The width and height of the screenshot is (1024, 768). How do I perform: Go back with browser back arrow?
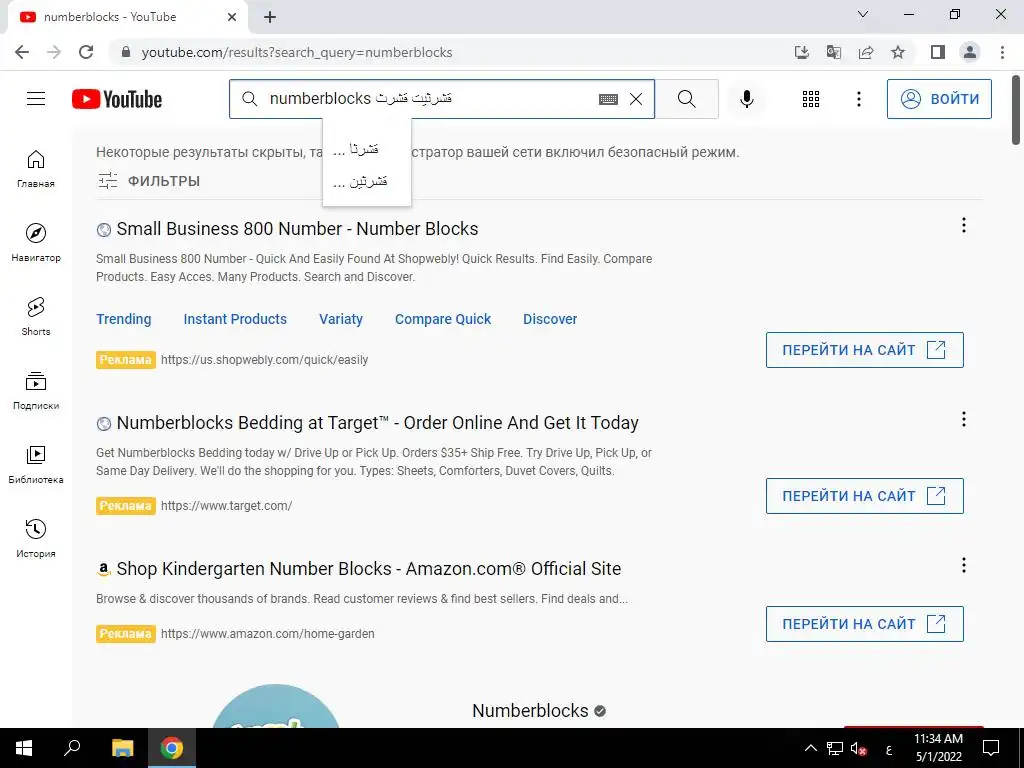pyautogui.click(x=22, y=52)
